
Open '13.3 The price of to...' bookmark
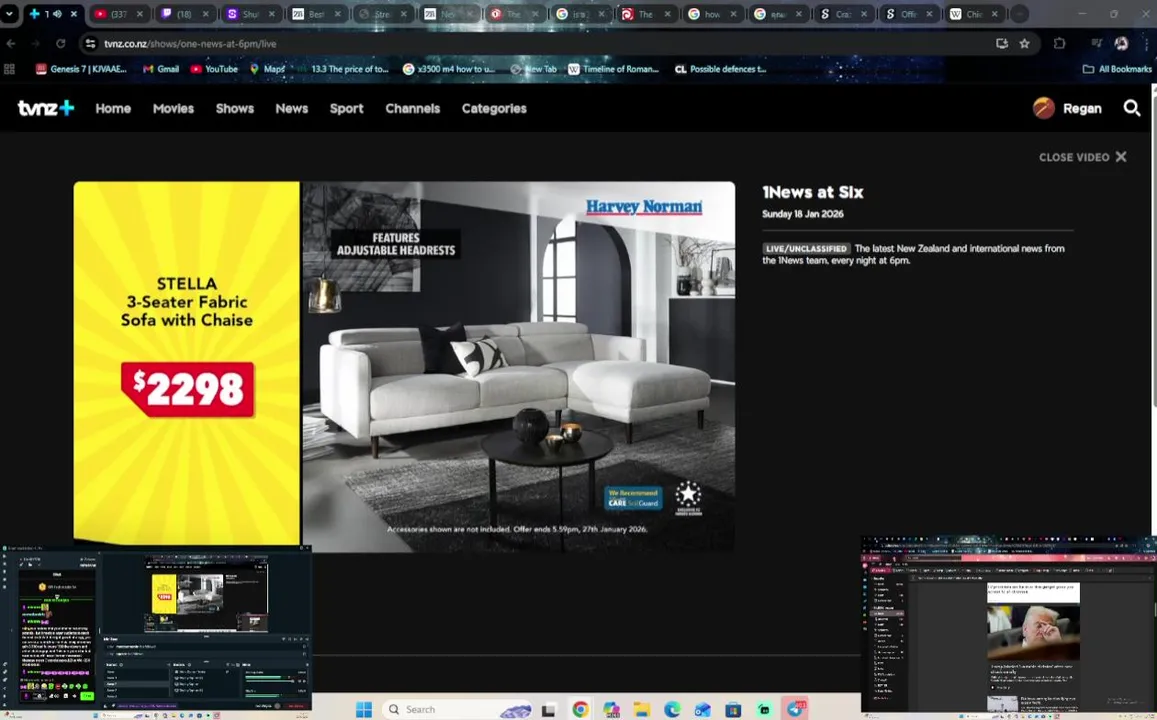343,69
